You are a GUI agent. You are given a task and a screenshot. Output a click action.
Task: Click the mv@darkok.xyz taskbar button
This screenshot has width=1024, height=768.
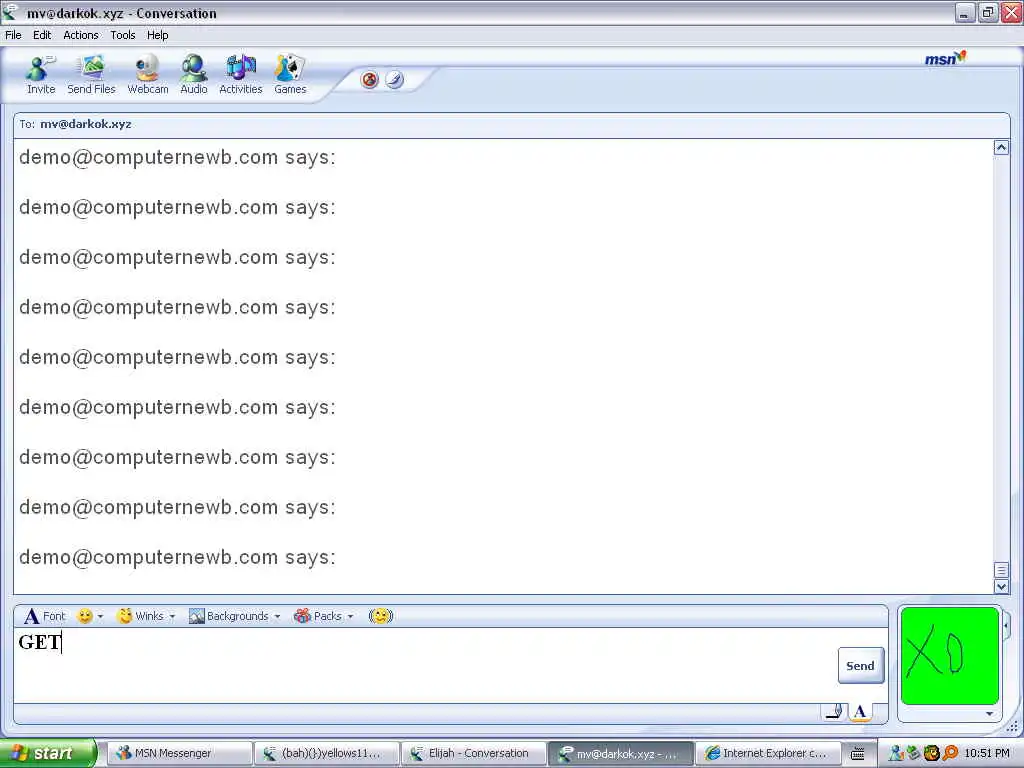620,754
